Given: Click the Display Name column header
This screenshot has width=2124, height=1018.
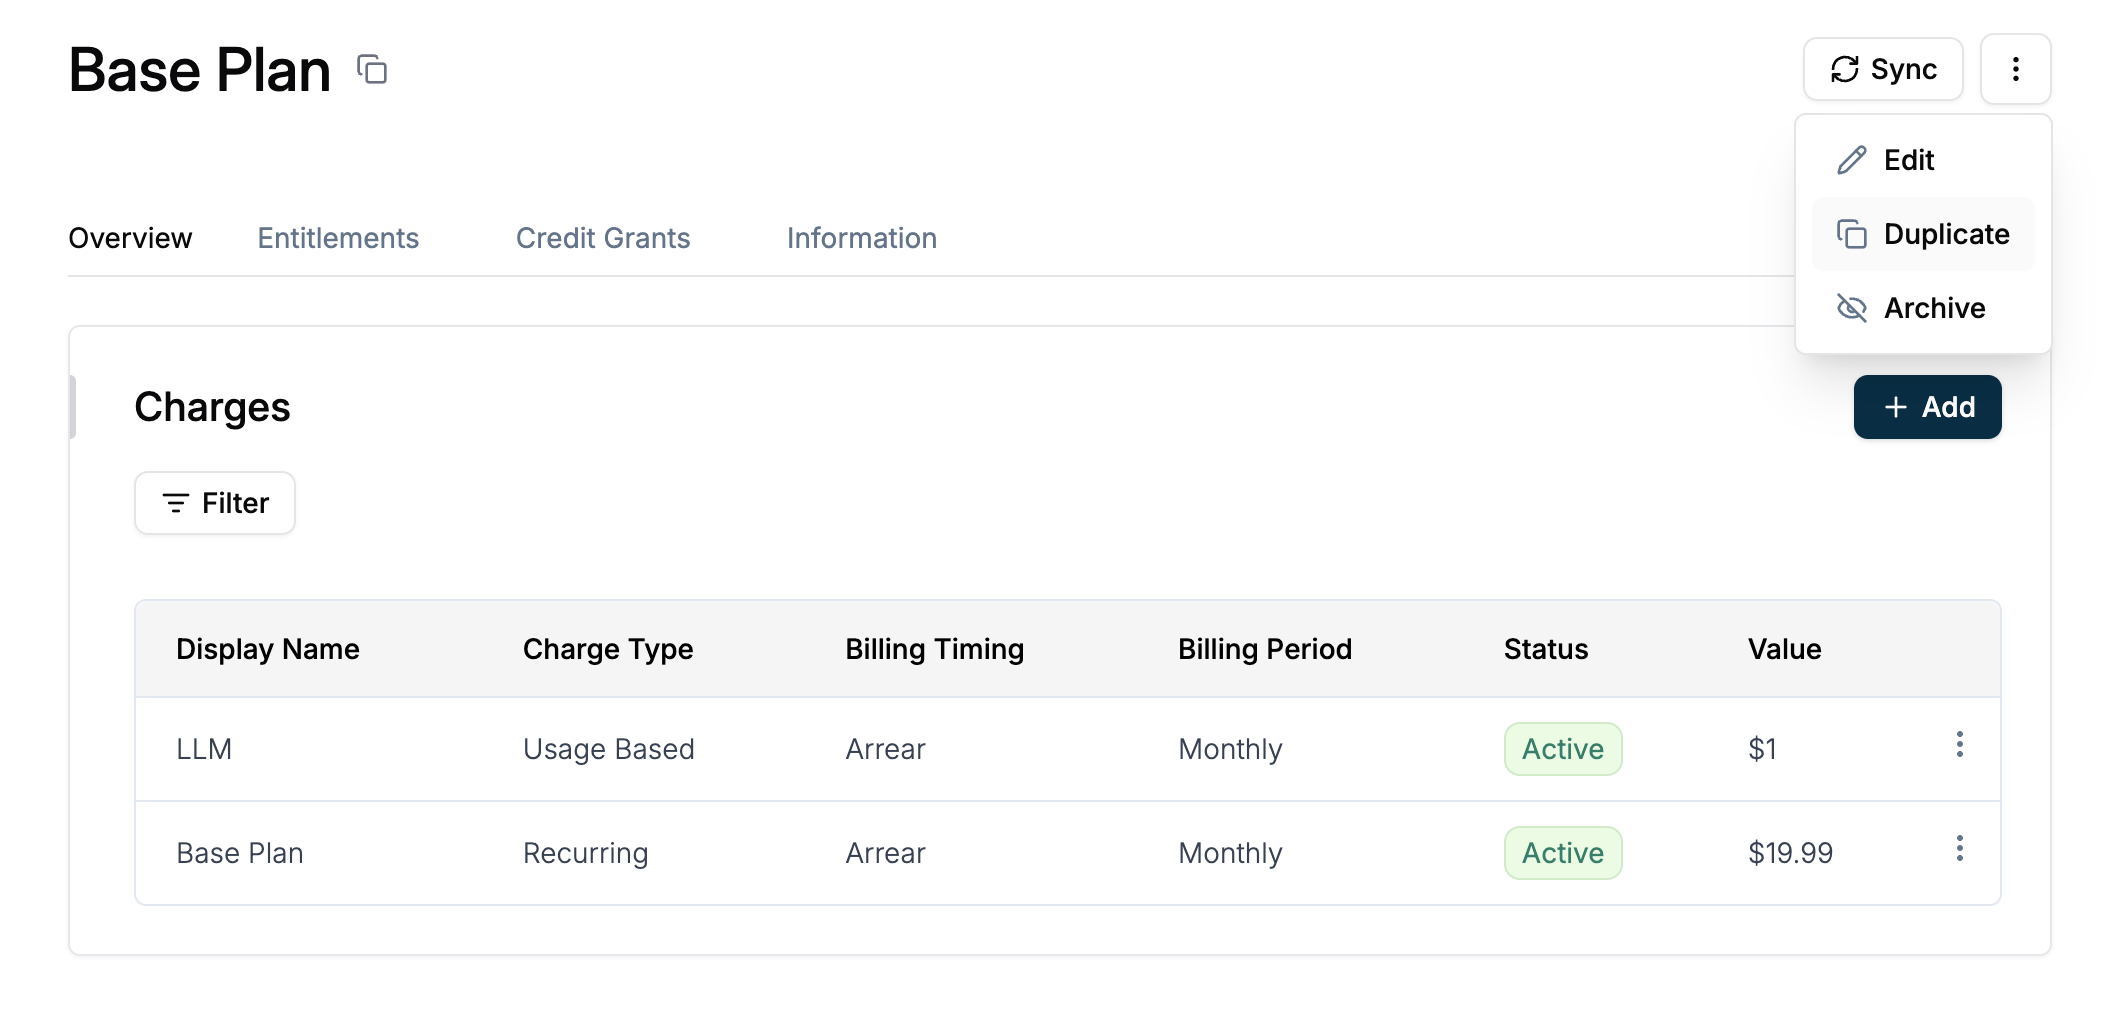Looking at the screenshot, I should click(x=268, y=649).
